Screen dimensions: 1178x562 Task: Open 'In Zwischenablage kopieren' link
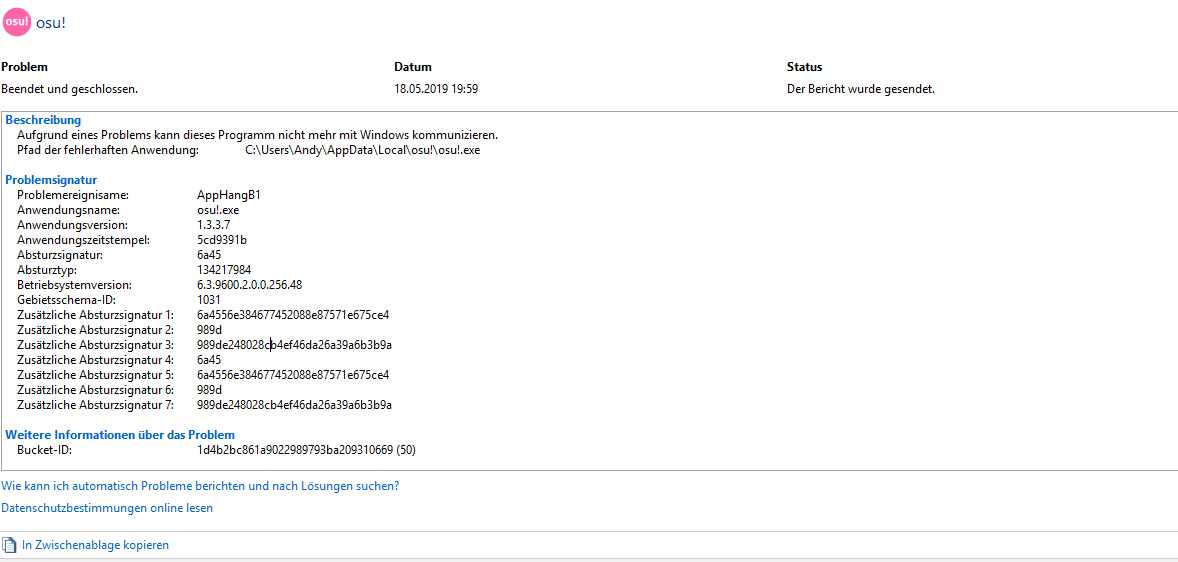click(95, 545)
